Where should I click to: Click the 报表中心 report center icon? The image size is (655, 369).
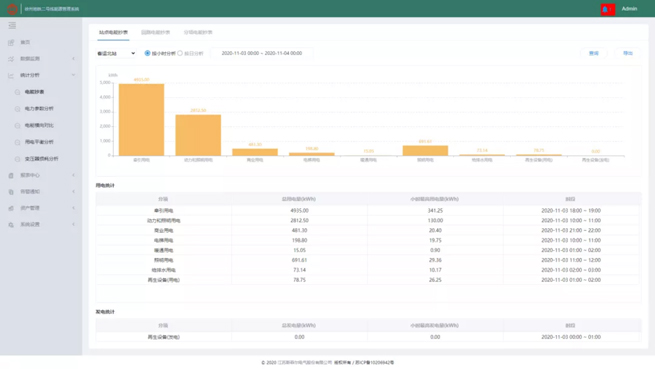tap(11, 175)
